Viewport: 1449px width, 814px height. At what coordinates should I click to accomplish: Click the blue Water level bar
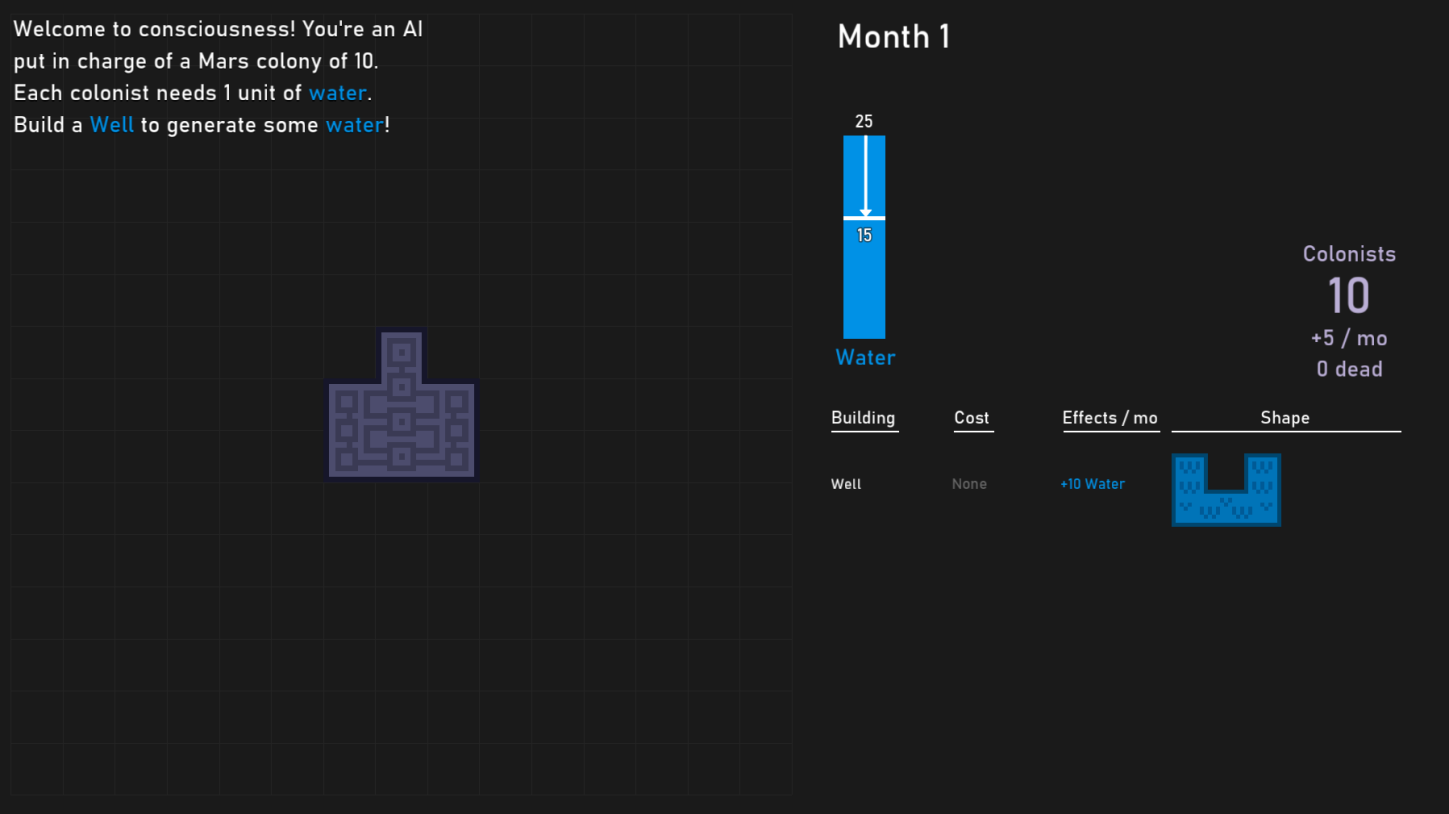pyautogui.click(x=864, y=237)
